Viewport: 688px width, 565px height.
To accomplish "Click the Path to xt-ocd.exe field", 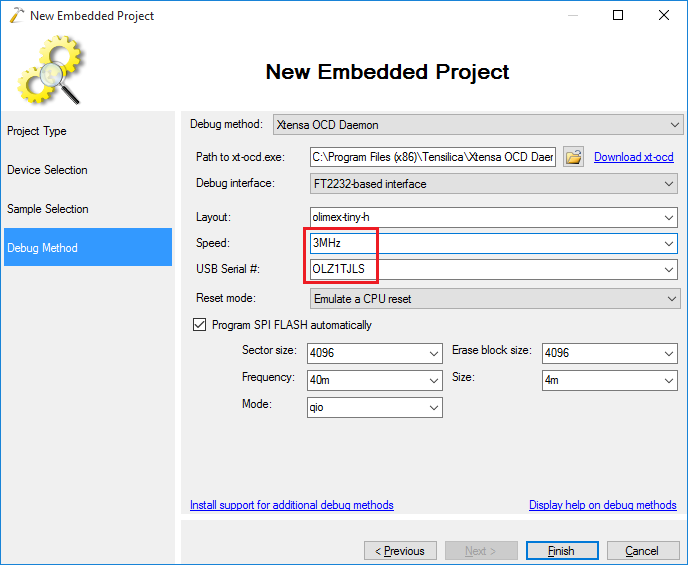I will [433, 157].
